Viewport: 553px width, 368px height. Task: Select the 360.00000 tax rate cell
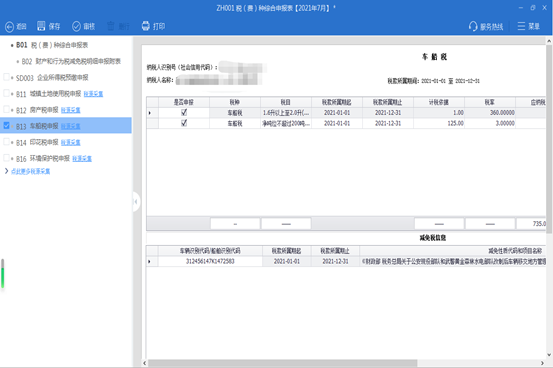pyautogui.click(x=490, y=113)
